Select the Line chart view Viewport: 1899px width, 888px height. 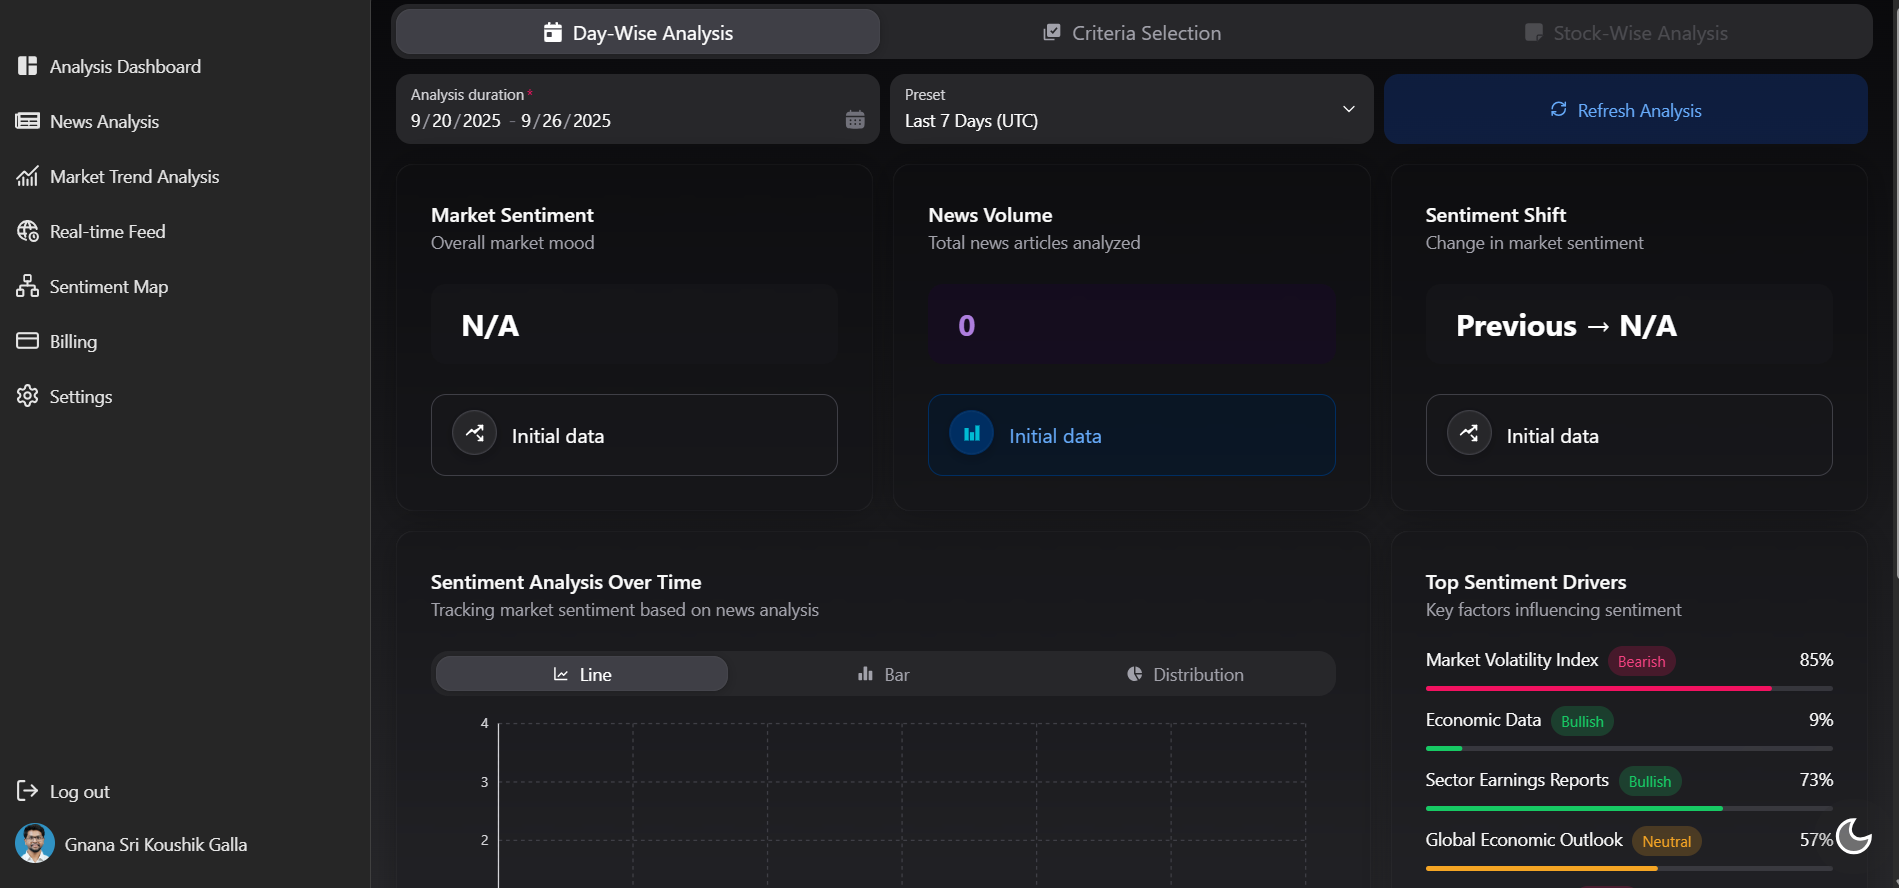(x=582, y=674)
